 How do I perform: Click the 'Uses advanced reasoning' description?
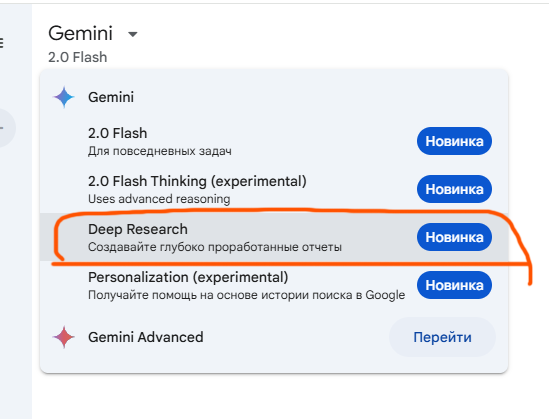point(159,199)
